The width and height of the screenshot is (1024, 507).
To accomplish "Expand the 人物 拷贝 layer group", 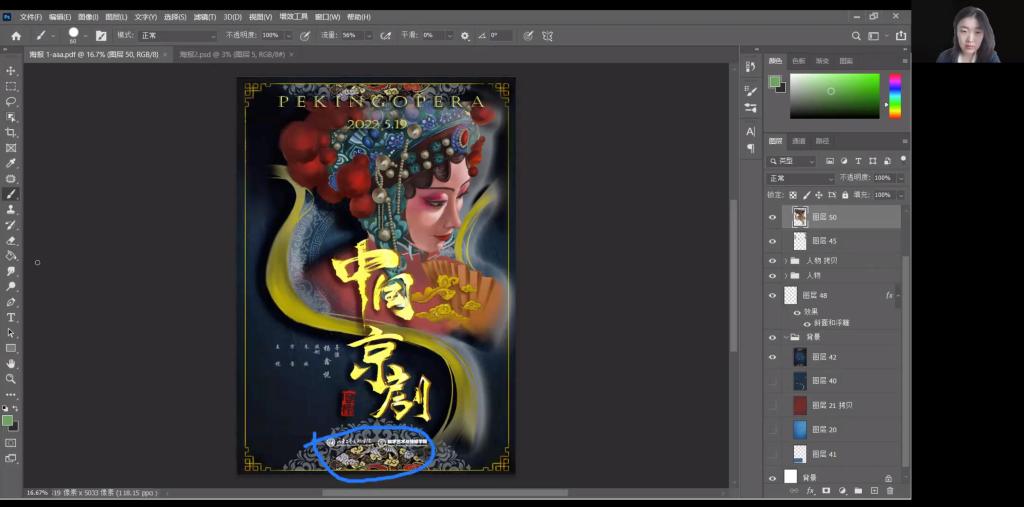I will pos(785,261).
